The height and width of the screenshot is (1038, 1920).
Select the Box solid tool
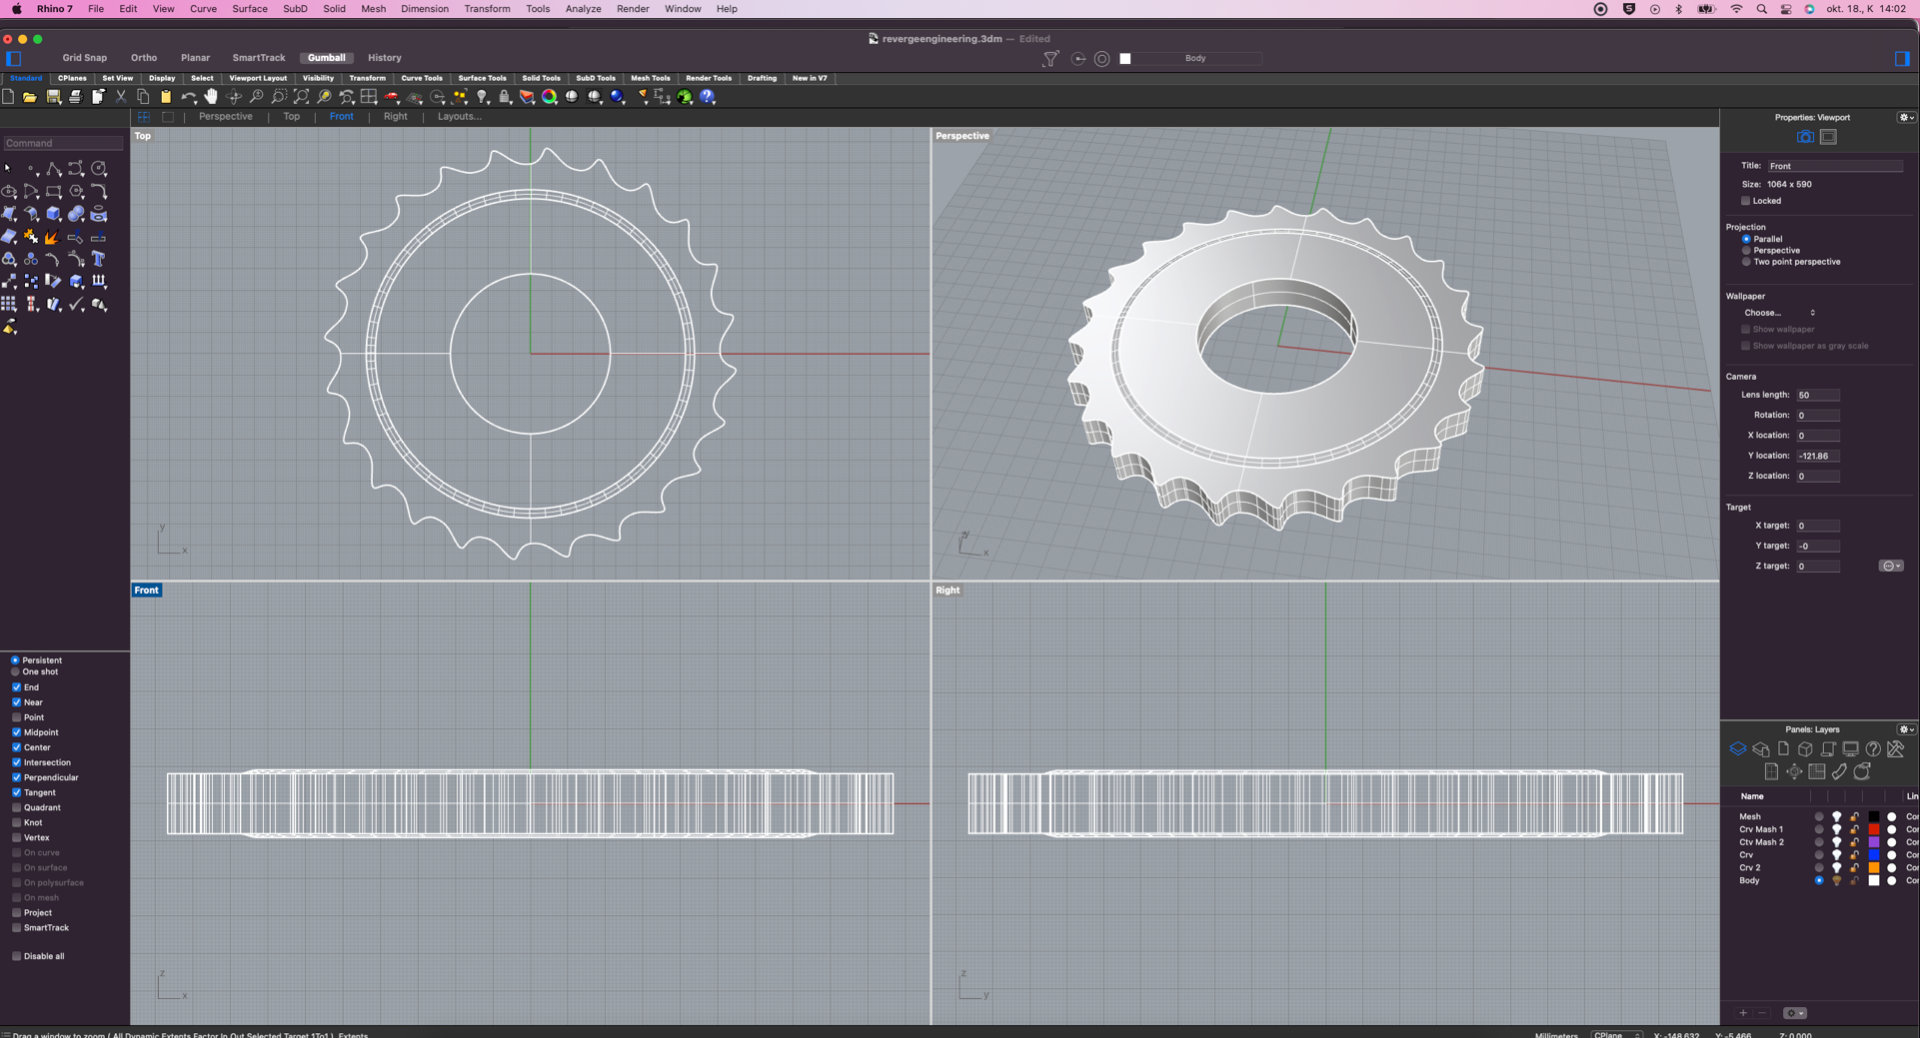click(x=54, y=214)
